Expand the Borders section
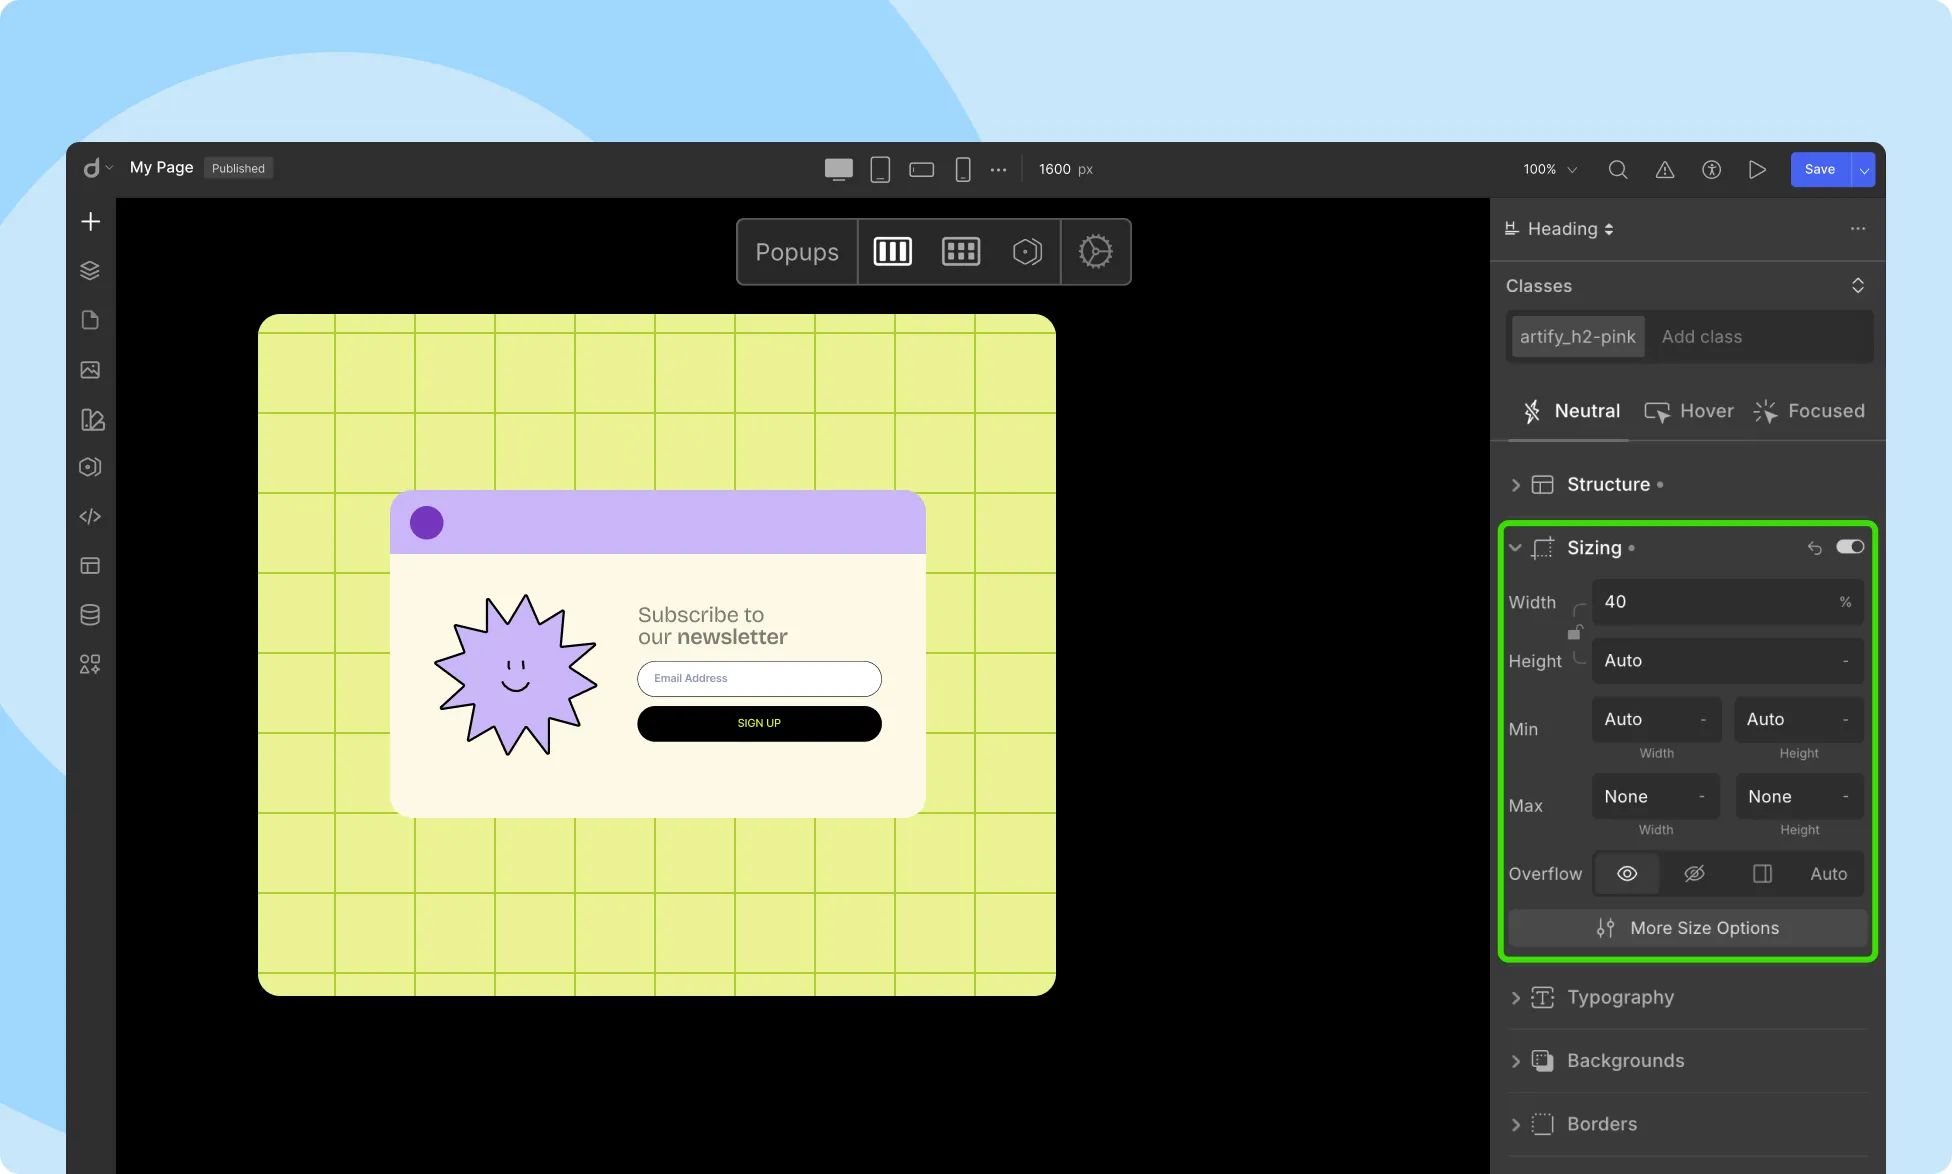Image resolution: width=1952 pixels, height=1174 pixels. click(x=1515, y=1125)
